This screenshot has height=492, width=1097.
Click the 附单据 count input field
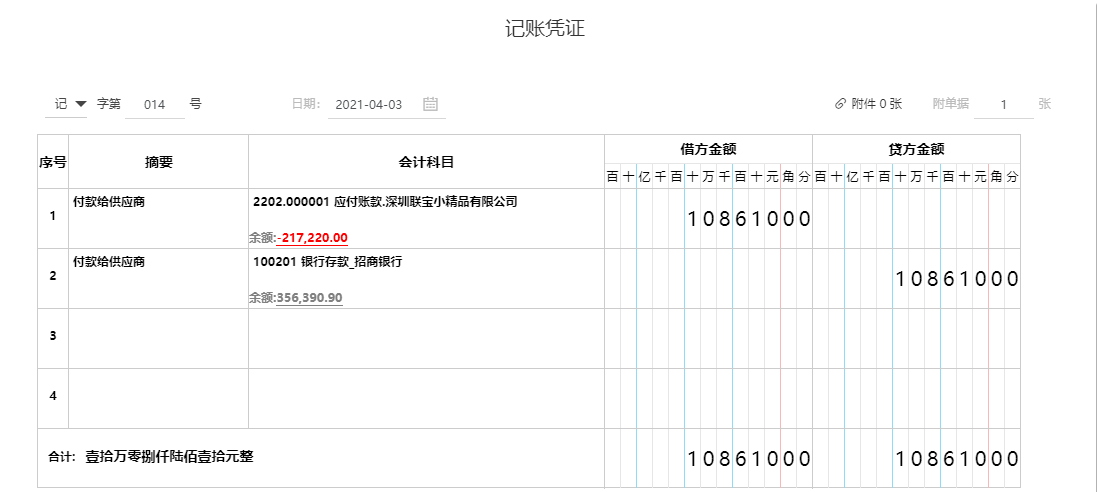(1003, 104)
